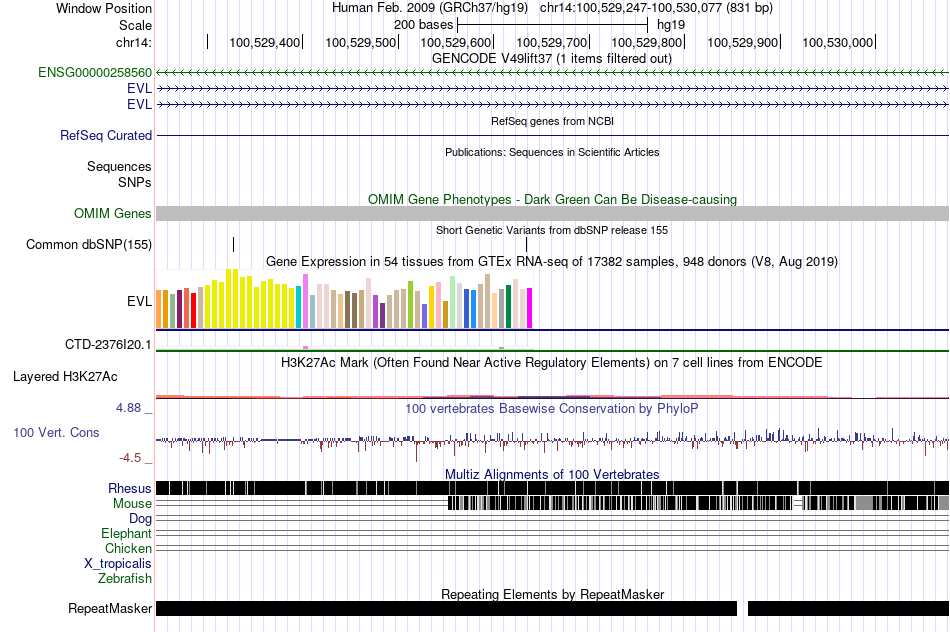This screenshot has height=632, width=950.
Task: Click the hg19 text beside the scale bar
Action: (x=671, y=25)
